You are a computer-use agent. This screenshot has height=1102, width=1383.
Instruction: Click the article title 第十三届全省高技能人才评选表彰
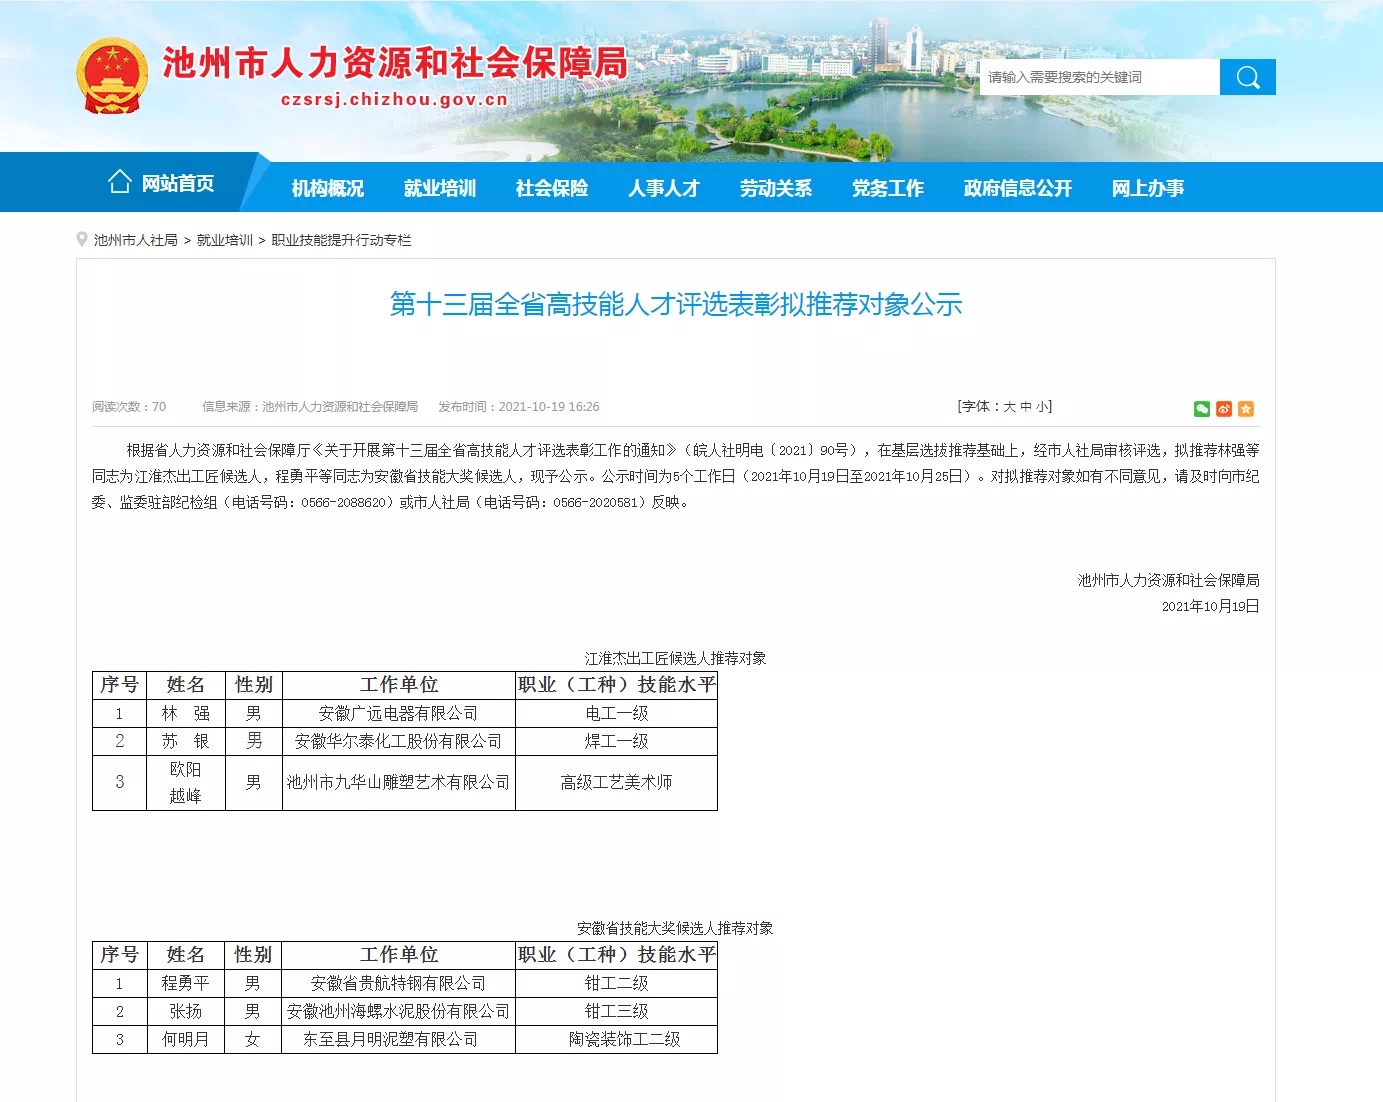(676, 304)
